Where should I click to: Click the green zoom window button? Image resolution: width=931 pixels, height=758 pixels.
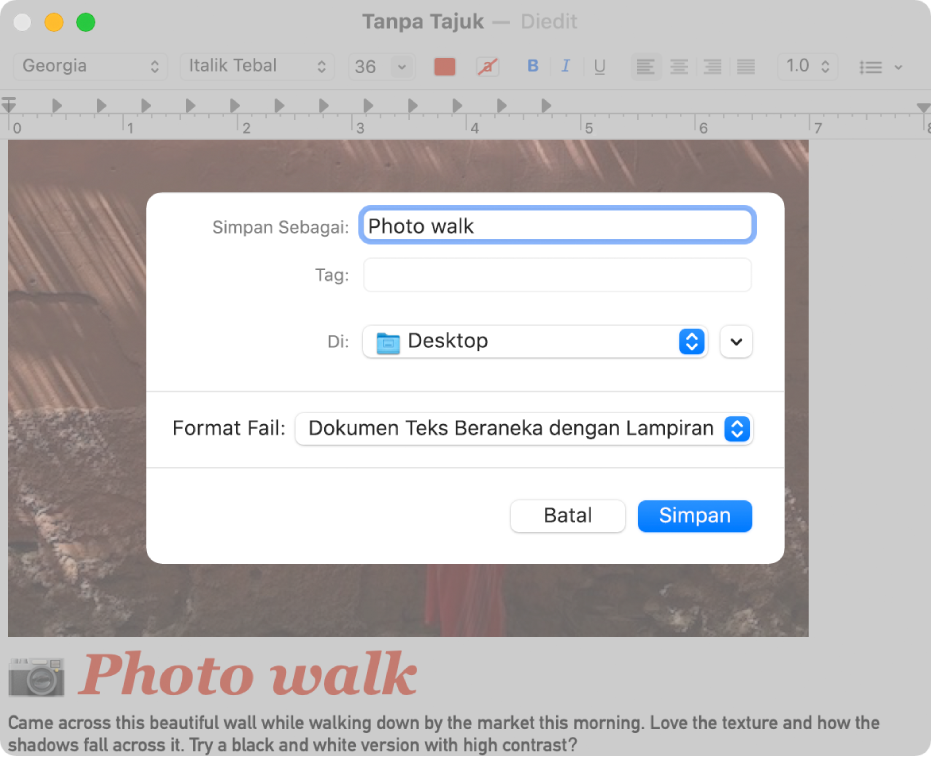point(86,23)
